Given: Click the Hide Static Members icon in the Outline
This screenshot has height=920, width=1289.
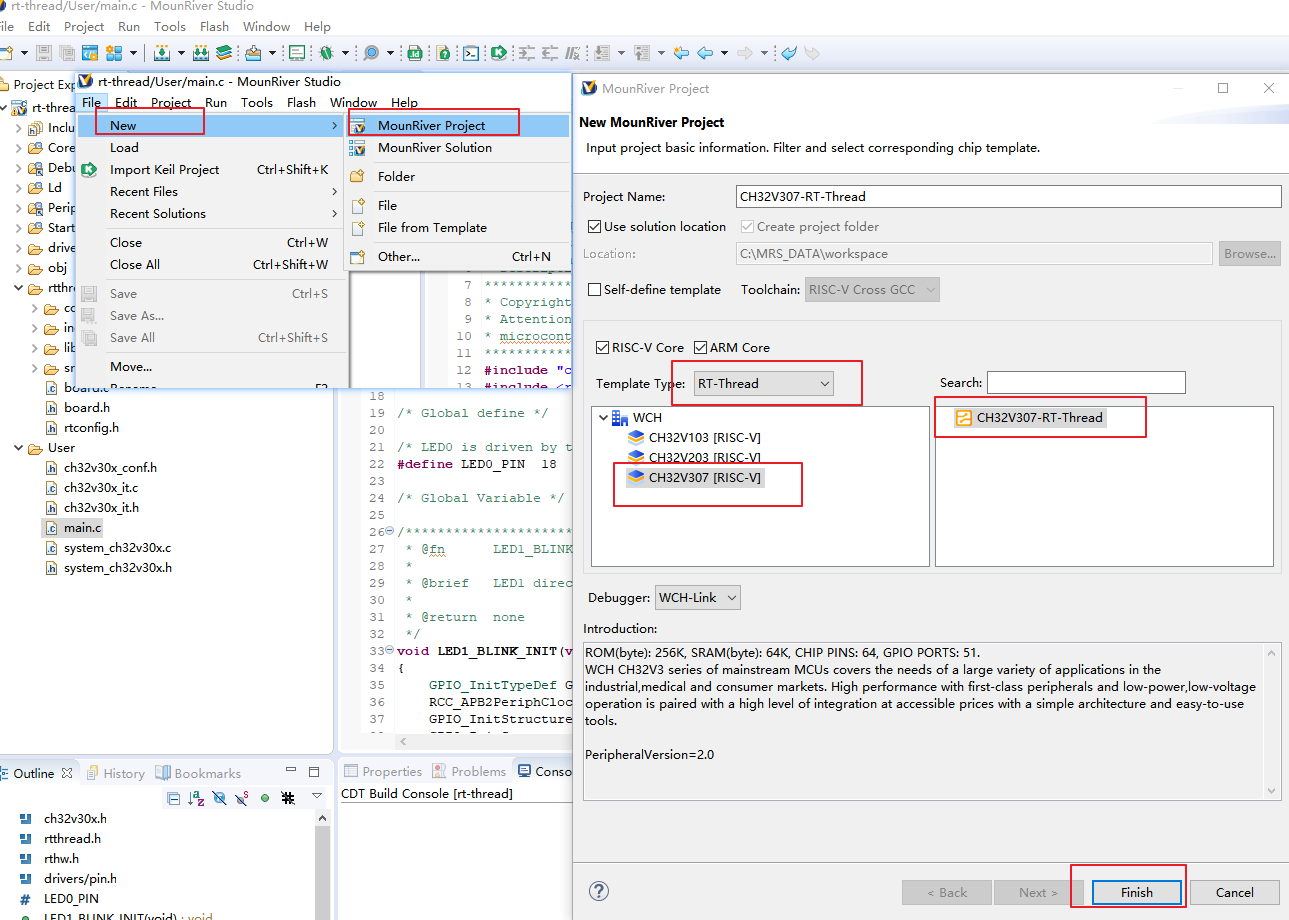Looking at the screenshot, I should point(242,798).
